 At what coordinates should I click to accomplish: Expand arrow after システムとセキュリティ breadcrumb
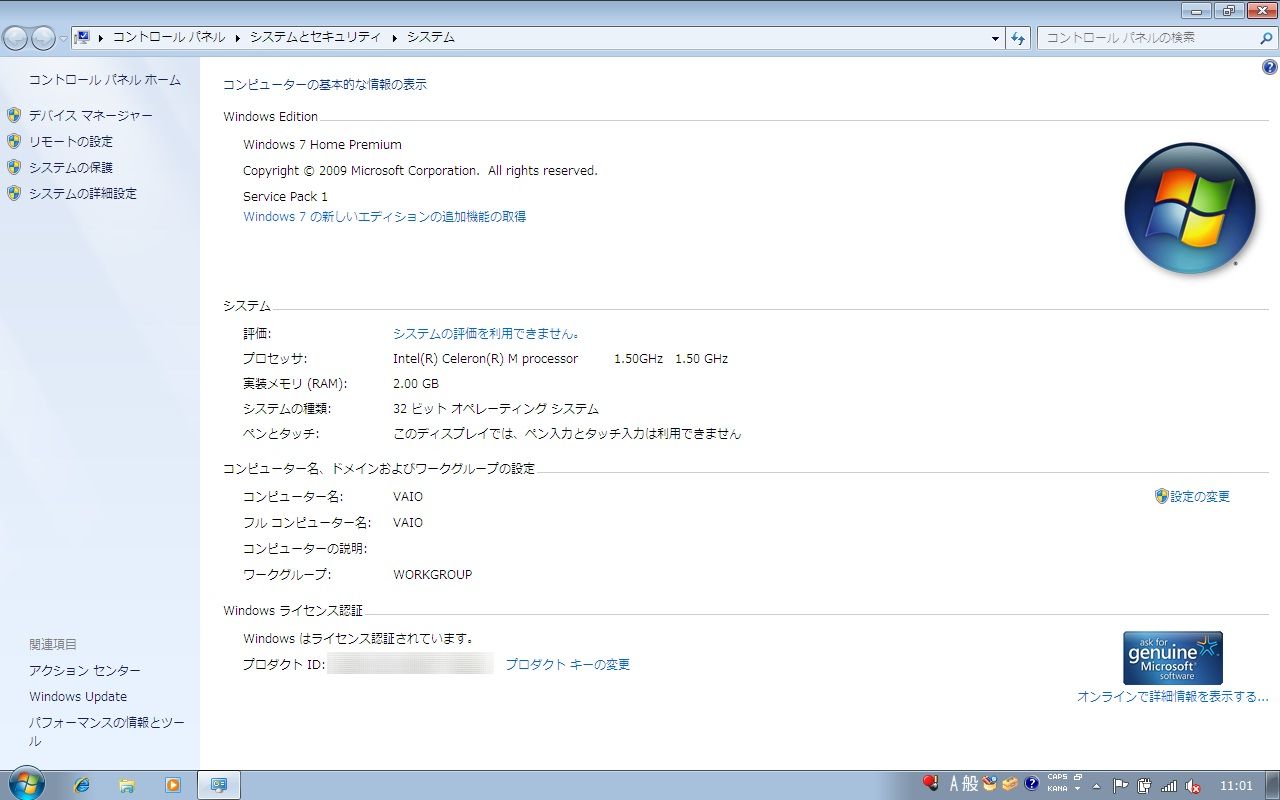394,37
